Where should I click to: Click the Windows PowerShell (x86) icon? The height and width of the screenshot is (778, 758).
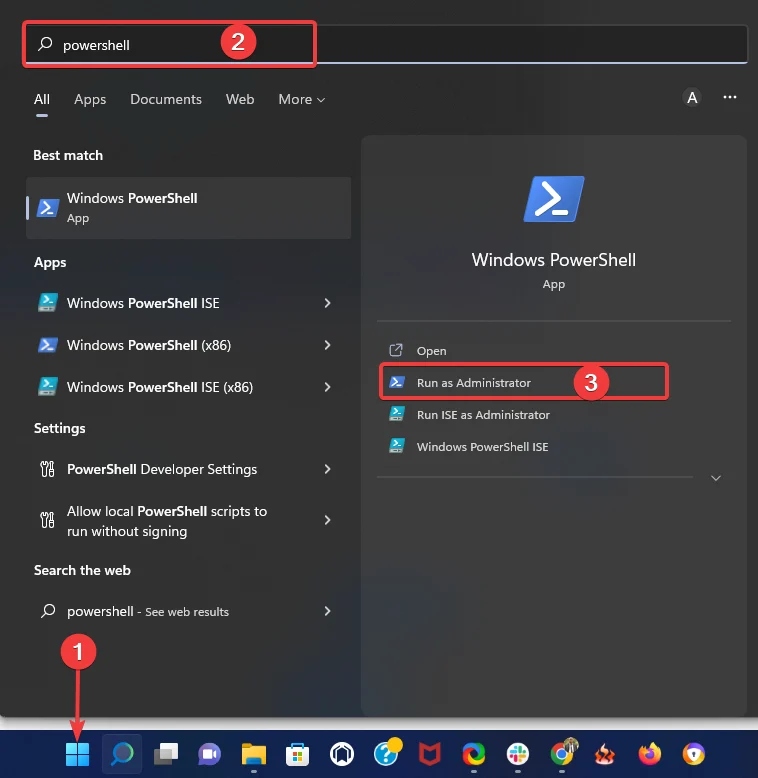click(48, 345)
